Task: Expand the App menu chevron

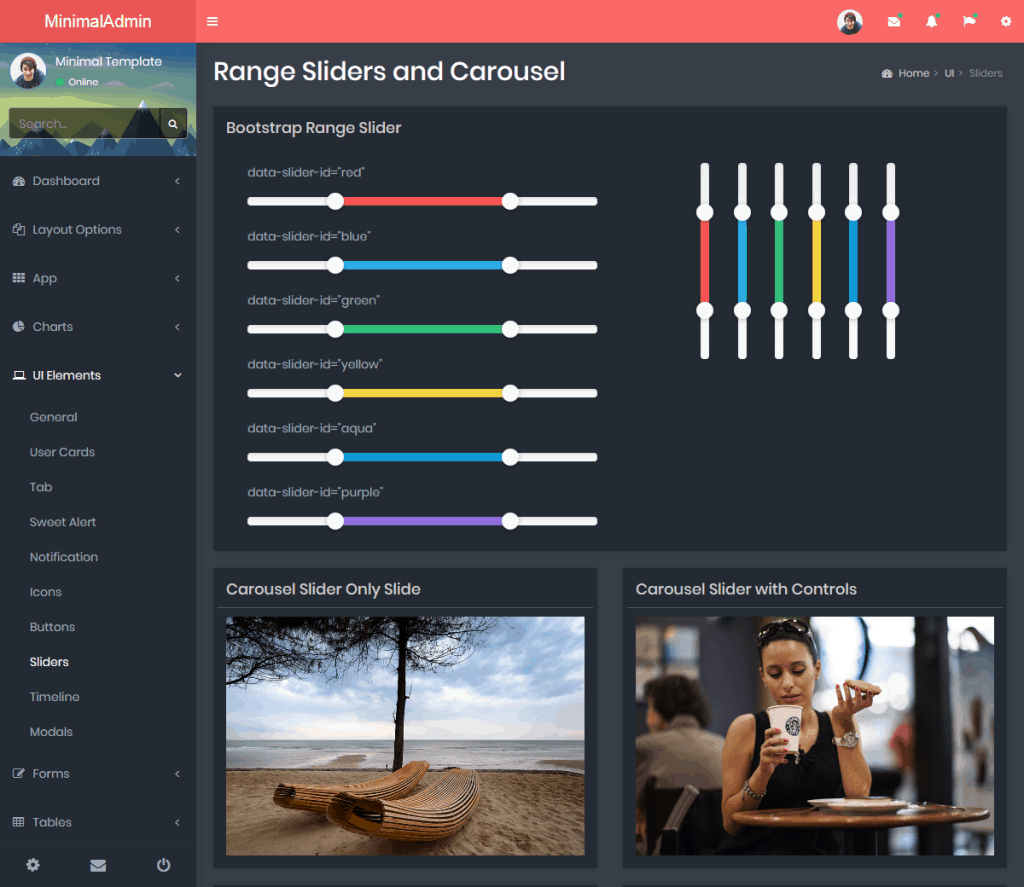Action: pos(178,278)
